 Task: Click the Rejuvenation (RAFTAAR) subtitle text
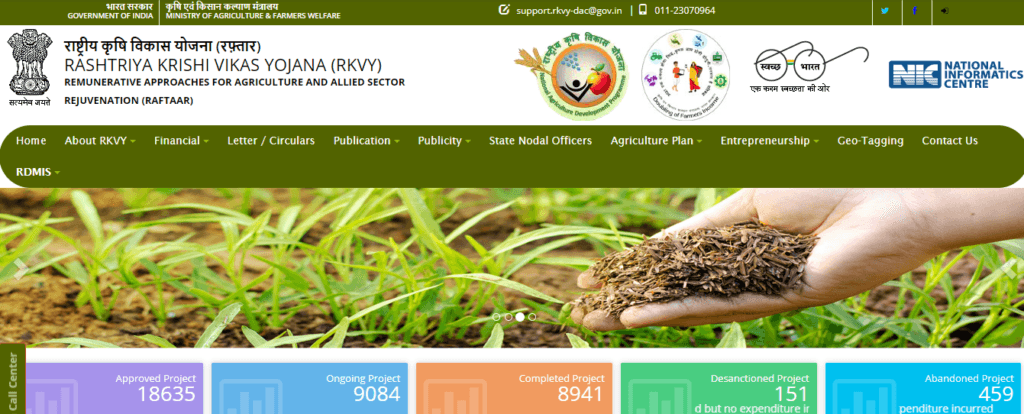(129, 101)
